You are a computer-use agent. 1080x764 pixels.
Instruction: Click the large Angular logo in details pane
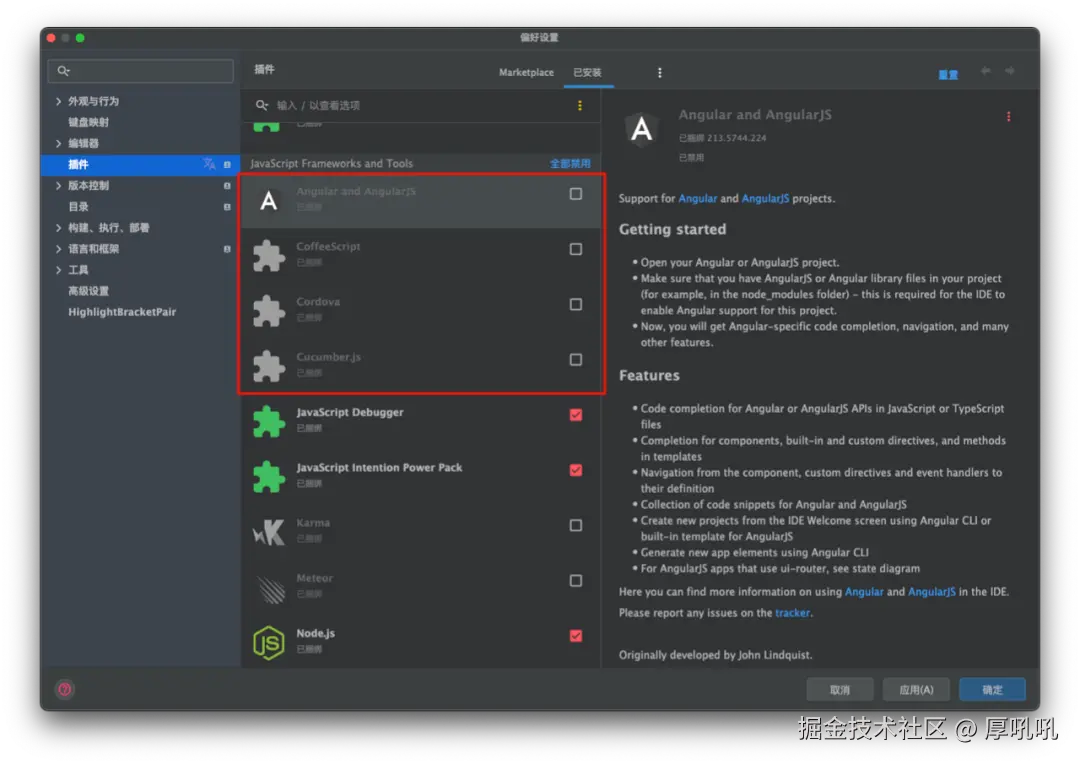(x=641, y=129)
